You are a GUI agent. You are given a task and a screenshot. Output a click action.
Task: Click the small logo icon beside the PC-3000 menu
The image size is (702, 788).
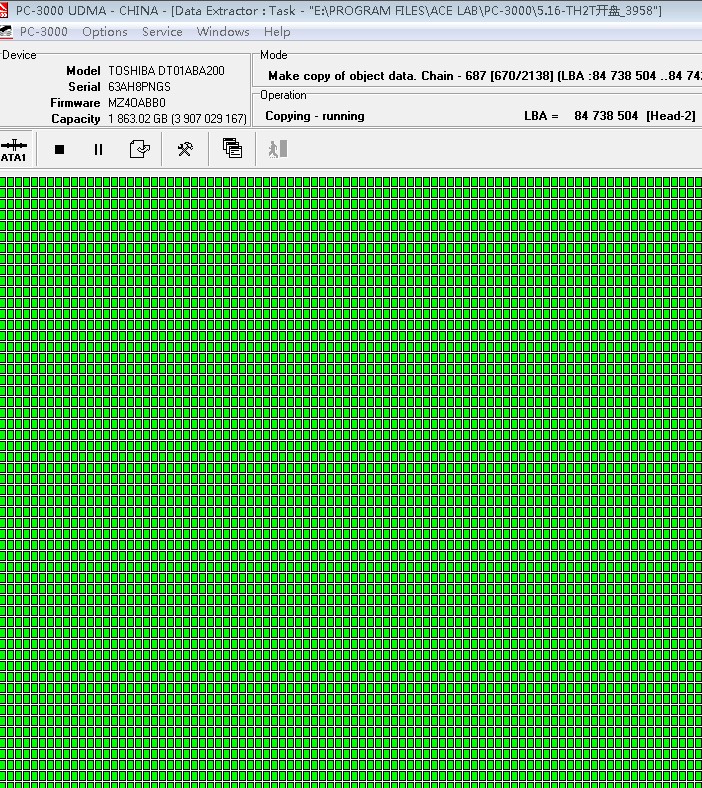point(6,32)
